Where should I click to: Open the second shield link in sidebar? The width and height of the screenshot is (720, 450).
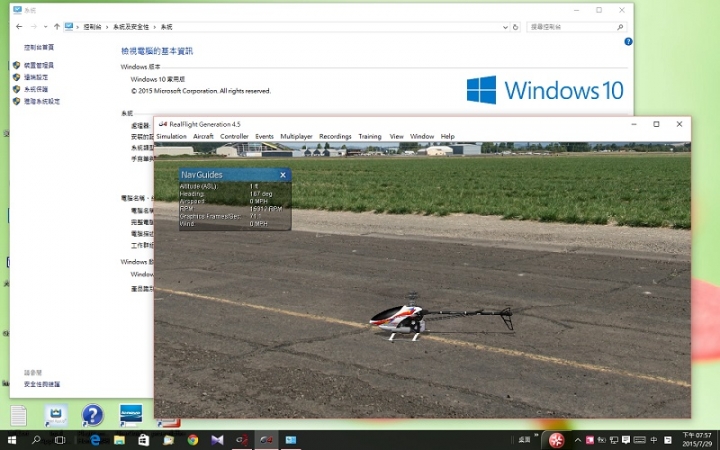tap(36, 77)
